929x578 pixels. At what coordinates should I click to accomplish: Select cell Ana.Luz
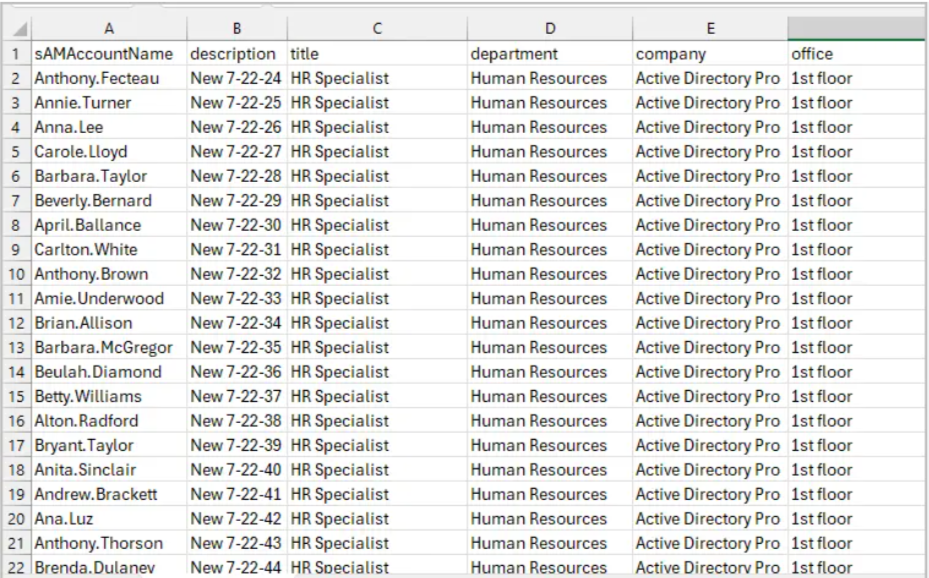(109, 519)
